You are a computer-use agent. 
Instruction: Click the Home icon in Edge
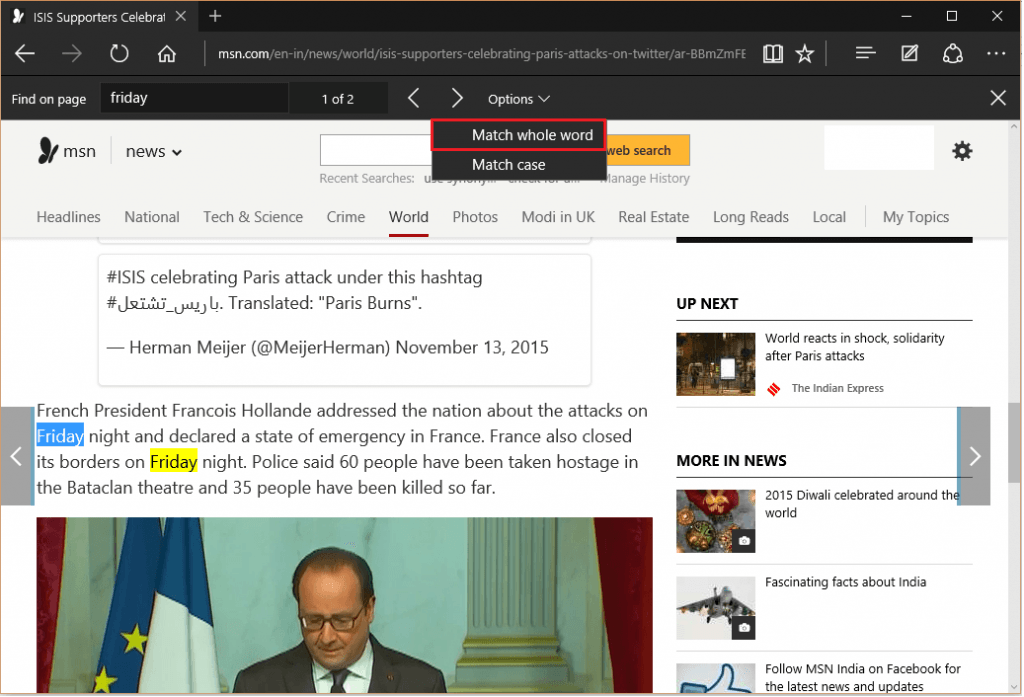coord(166,53)
